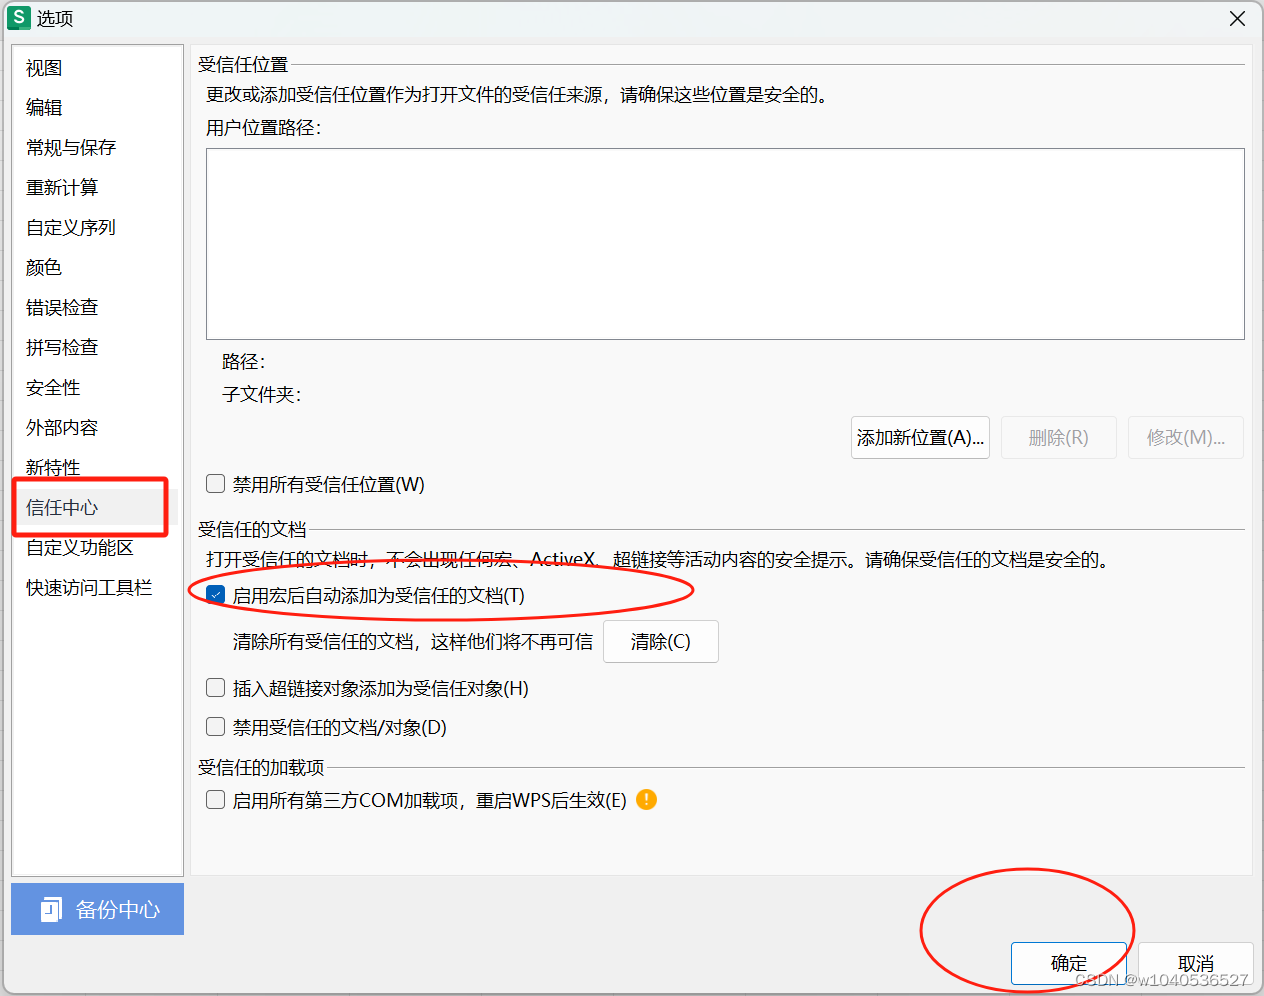Viewport: 1264px width, 996px height.
Task: Uncheck 启用宏后自动添加为受信任的文档
Action: [215, 594]
